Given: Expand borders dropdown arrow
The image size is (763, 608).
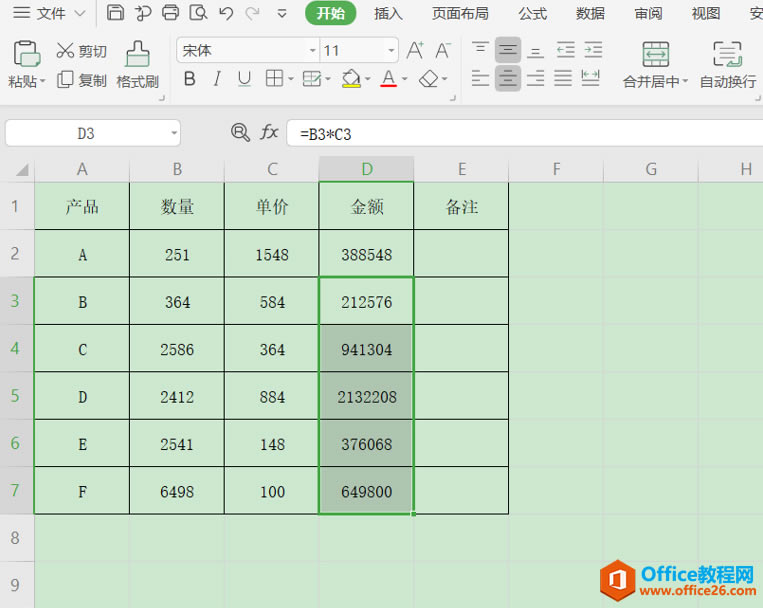Looking at the screenshot, I should (x=291, y=79).
